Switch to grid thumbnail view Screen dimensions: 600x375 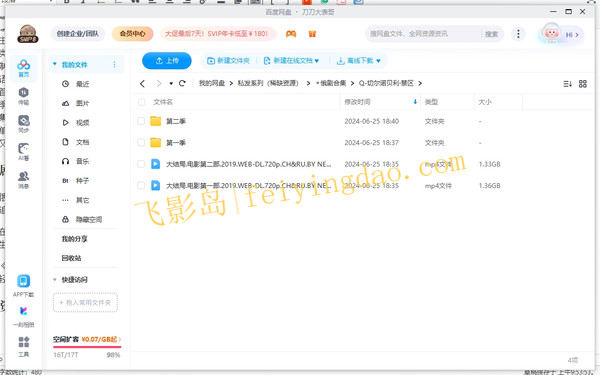pyautogui.click(x=583, y=84)
